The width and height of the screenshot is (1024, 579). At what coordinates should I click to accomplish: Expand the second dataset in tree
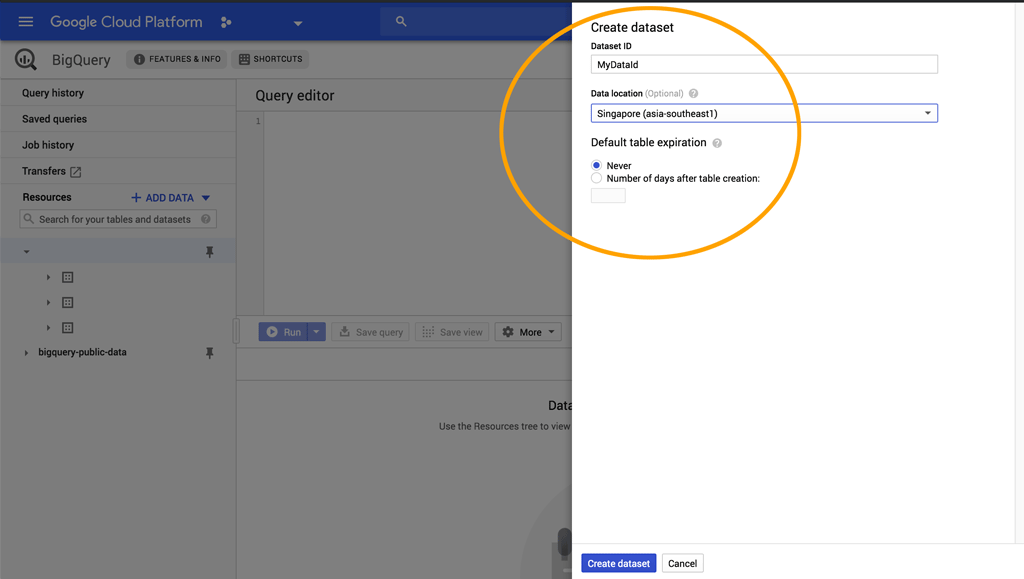click(x=48, y=302)
